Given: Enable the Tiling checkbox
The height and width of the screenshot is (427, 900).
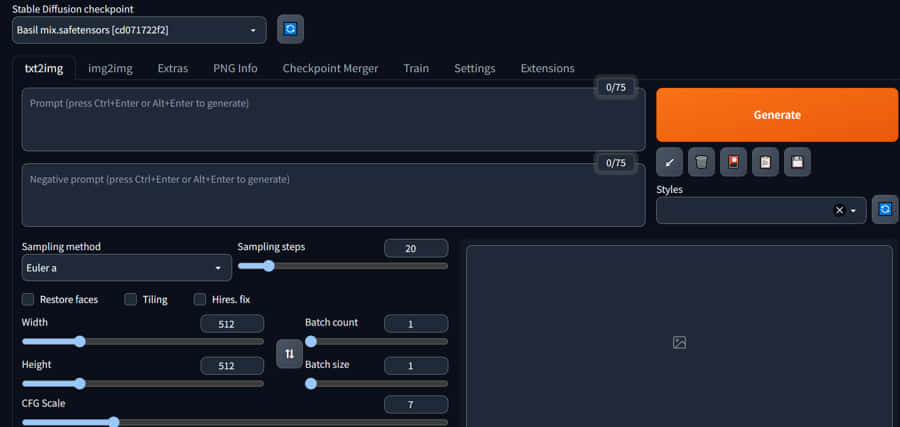Looking at the screenshot, I should [x=131, y=300].
